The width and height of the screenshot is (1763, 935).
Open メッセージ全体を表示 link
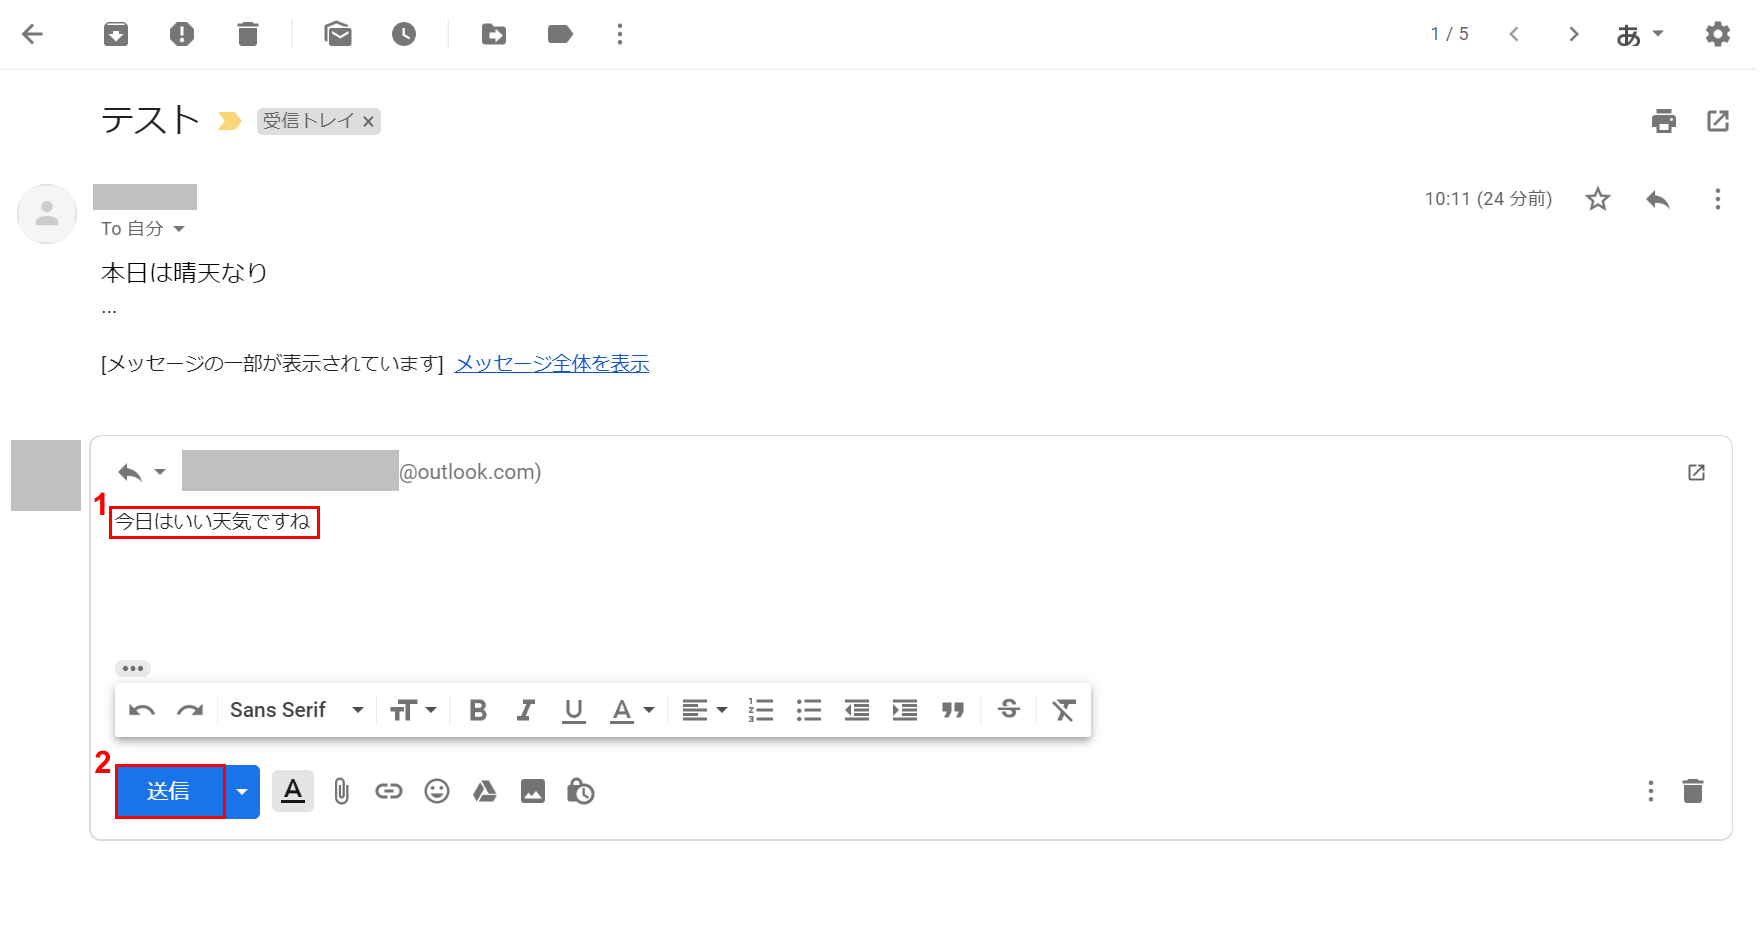[552, 364]
